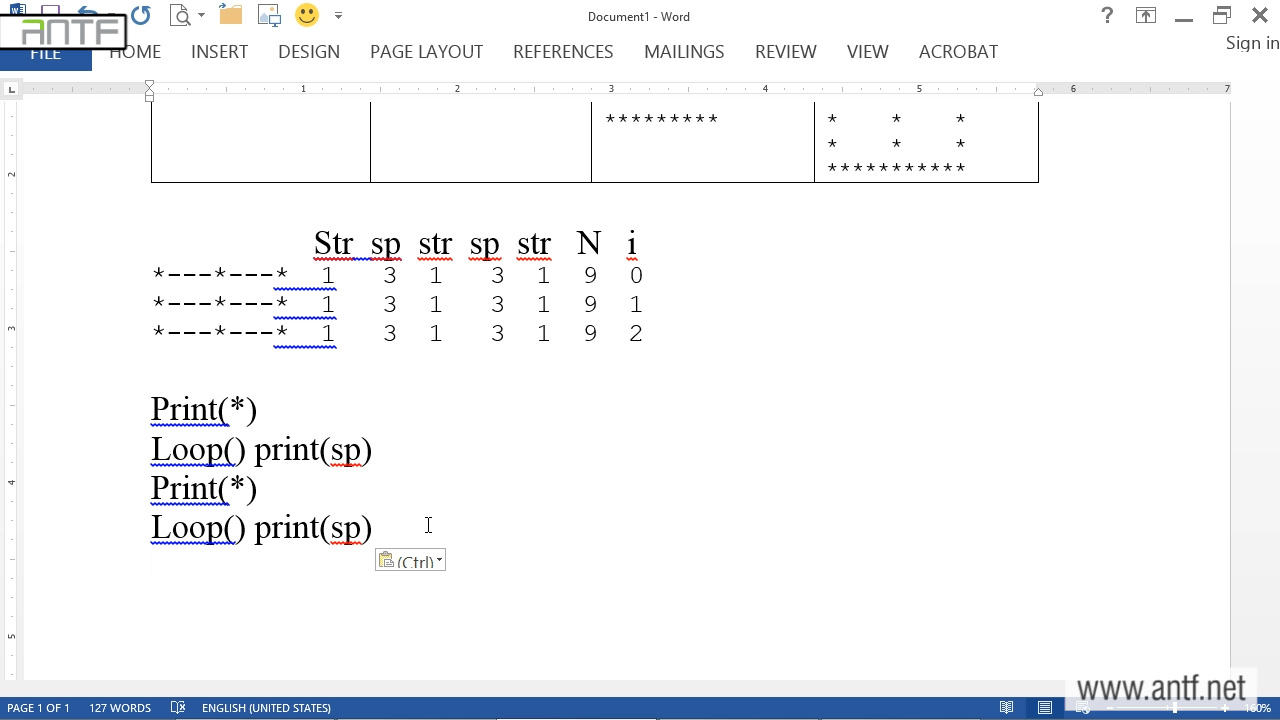Open the PAGE LAYOUT ribbon tab
Screen dimensions: 1280x720
pyautogui.click(x=426, y=52)
